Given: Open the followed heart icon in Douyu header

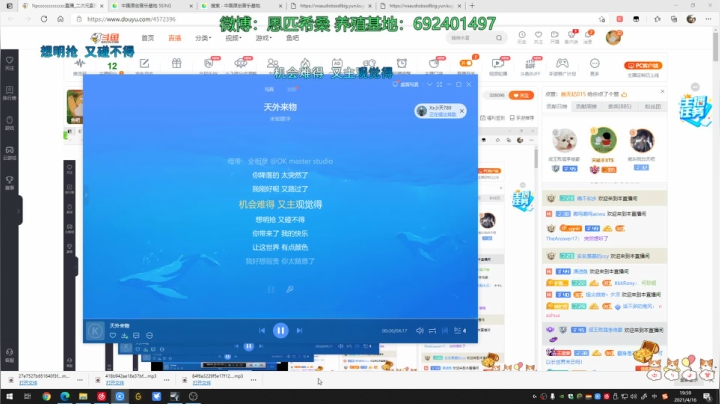Looking at the screenshot, I should pyautogui.click(x=538, y=37).
